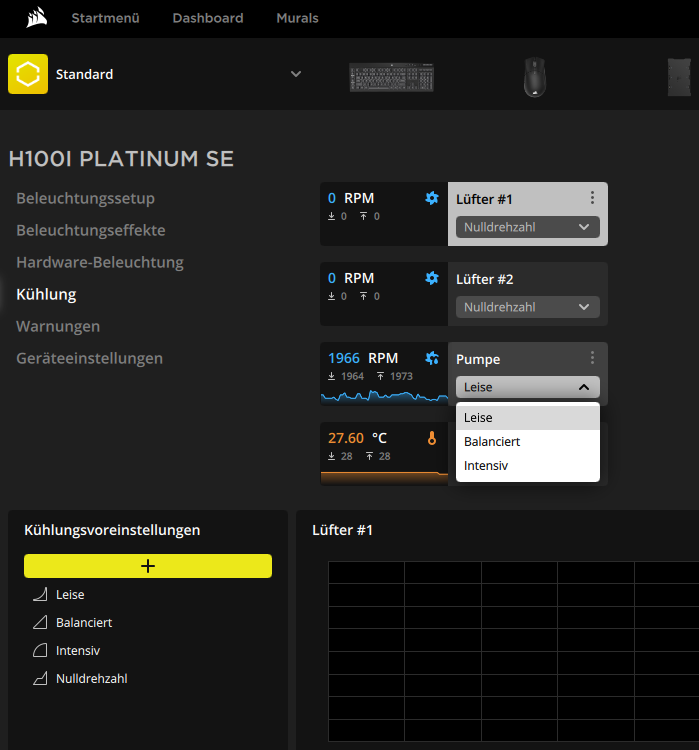Select the mouse device thumbnail
The image size is (699, 750).
(535, 77)
